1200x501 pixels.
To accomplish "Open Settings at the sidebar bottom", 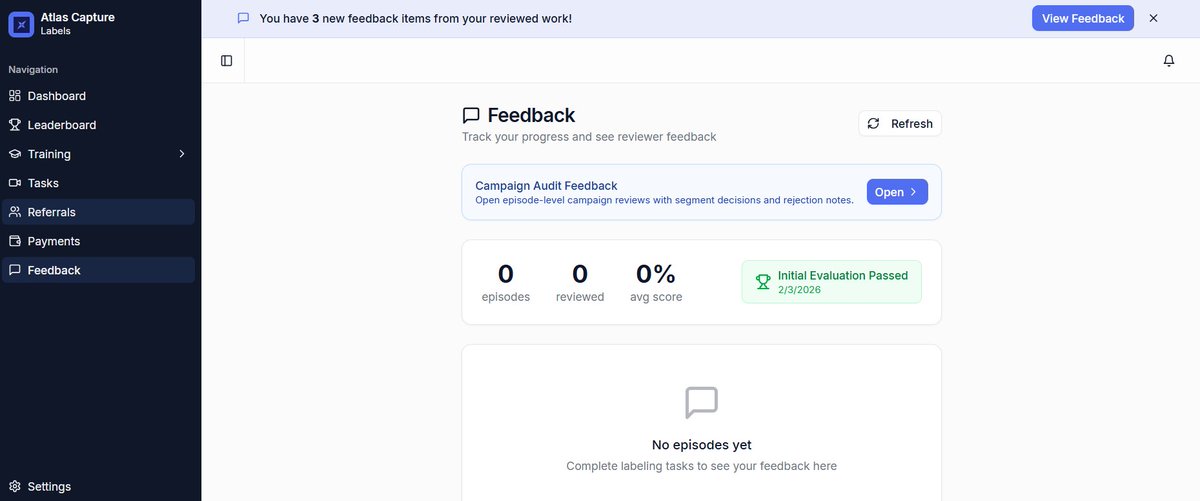I will tap(98, 487).
